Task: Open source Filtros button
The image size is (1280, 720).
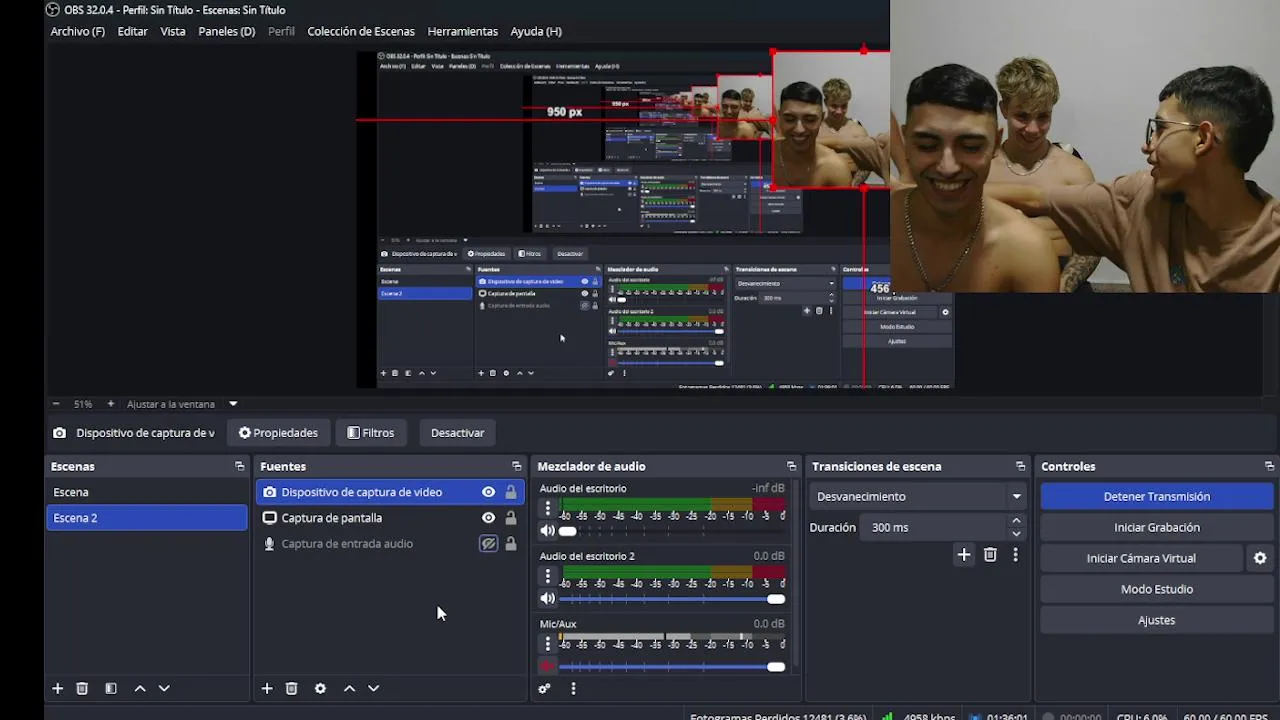Action: coord(371,433)
